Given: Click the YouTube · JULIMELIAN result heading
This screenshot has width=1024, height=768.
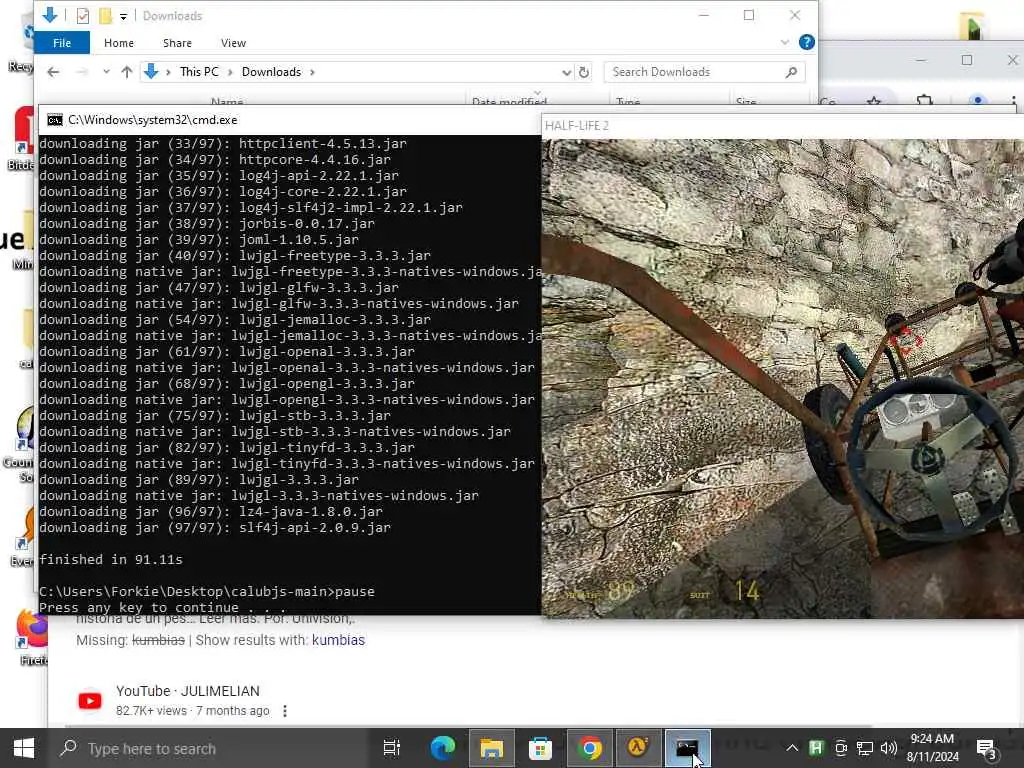Looking at the screenshot, I should (187, 691).
